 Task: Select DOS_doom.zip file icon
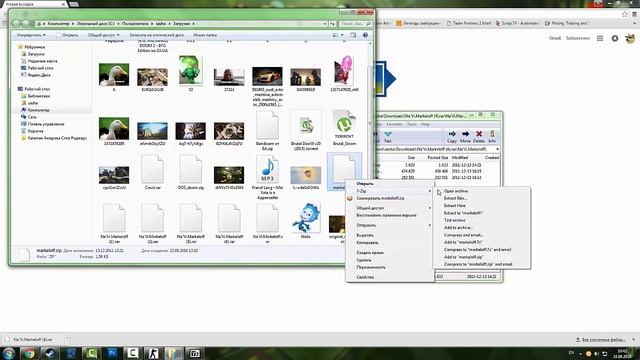(191, 169)
